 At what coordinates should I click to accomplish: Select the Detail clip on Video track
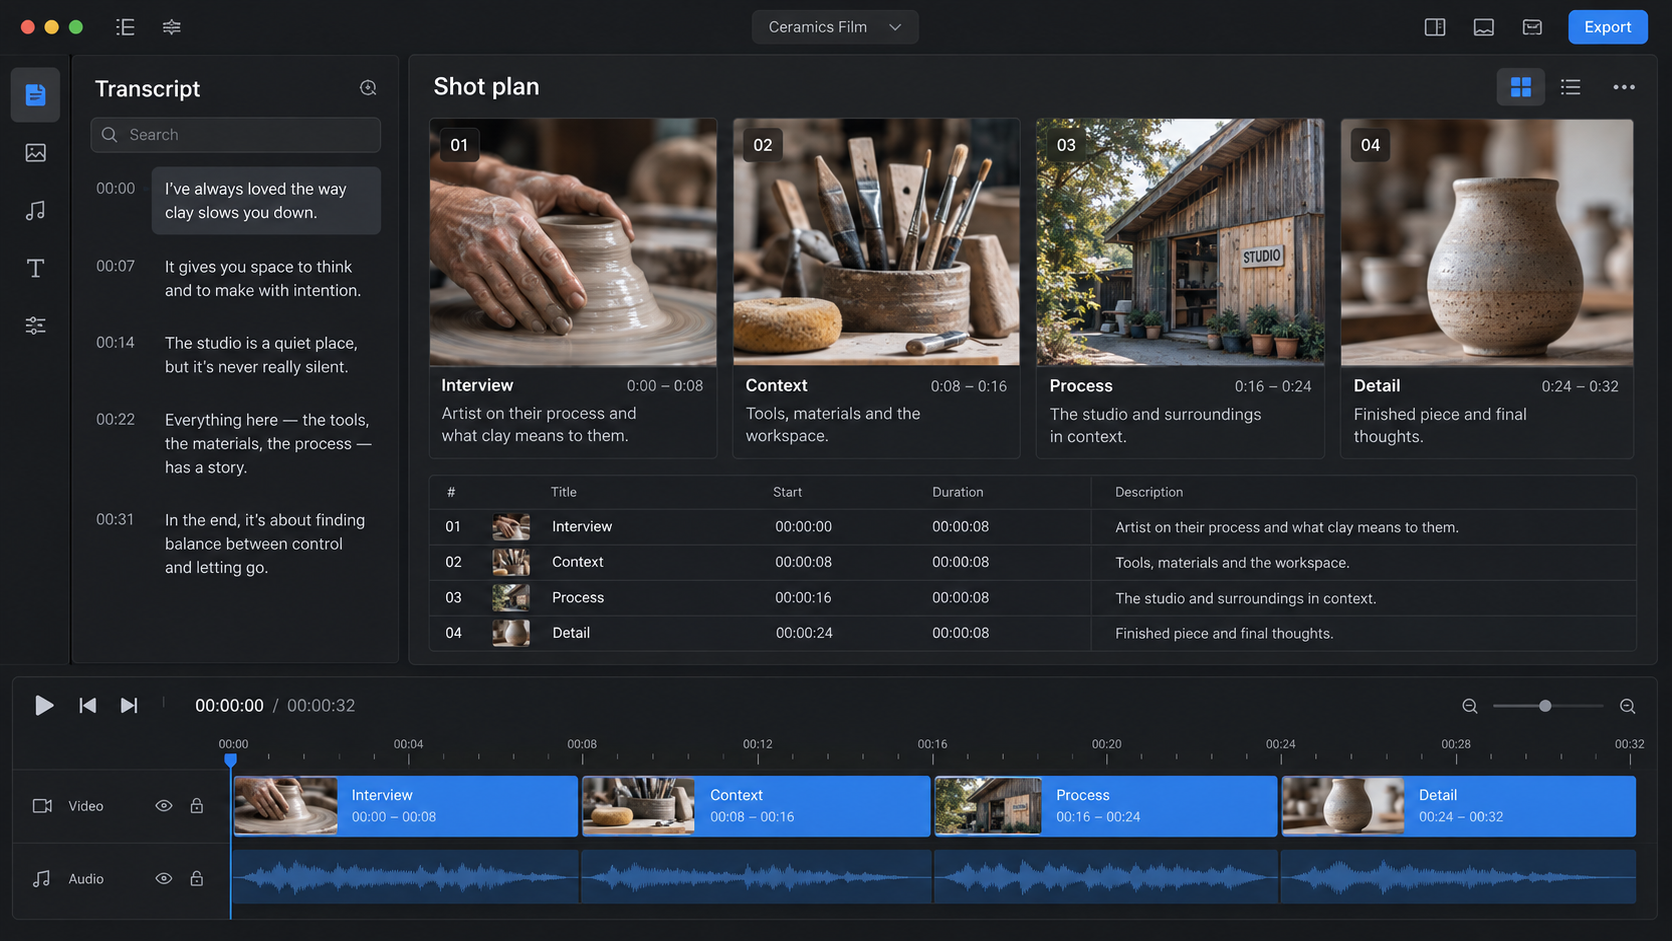(1459, 806)
